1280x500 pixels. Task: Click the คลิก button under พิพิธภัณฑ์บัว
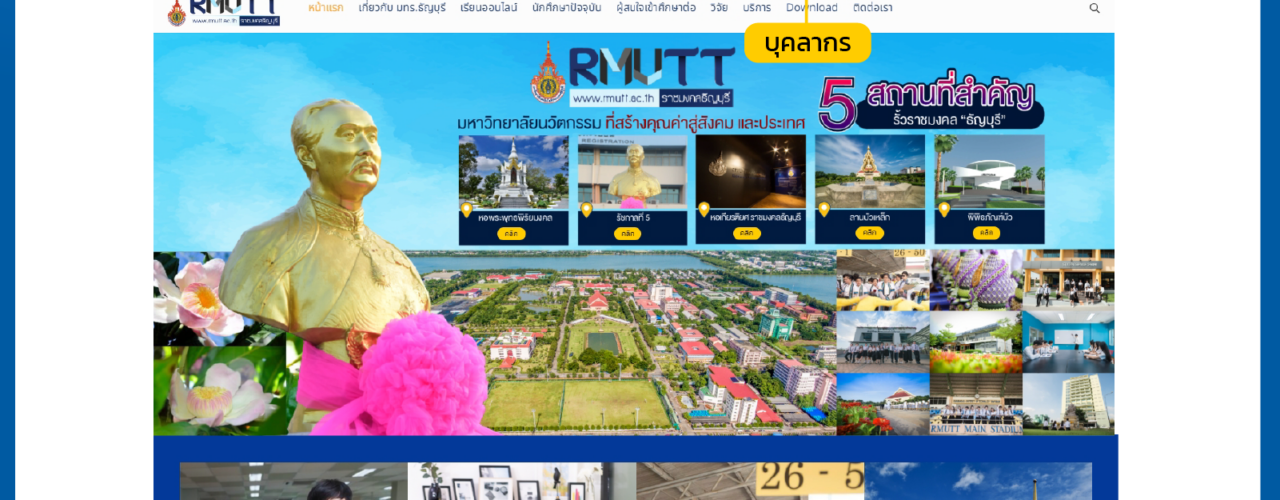[987, 232]
